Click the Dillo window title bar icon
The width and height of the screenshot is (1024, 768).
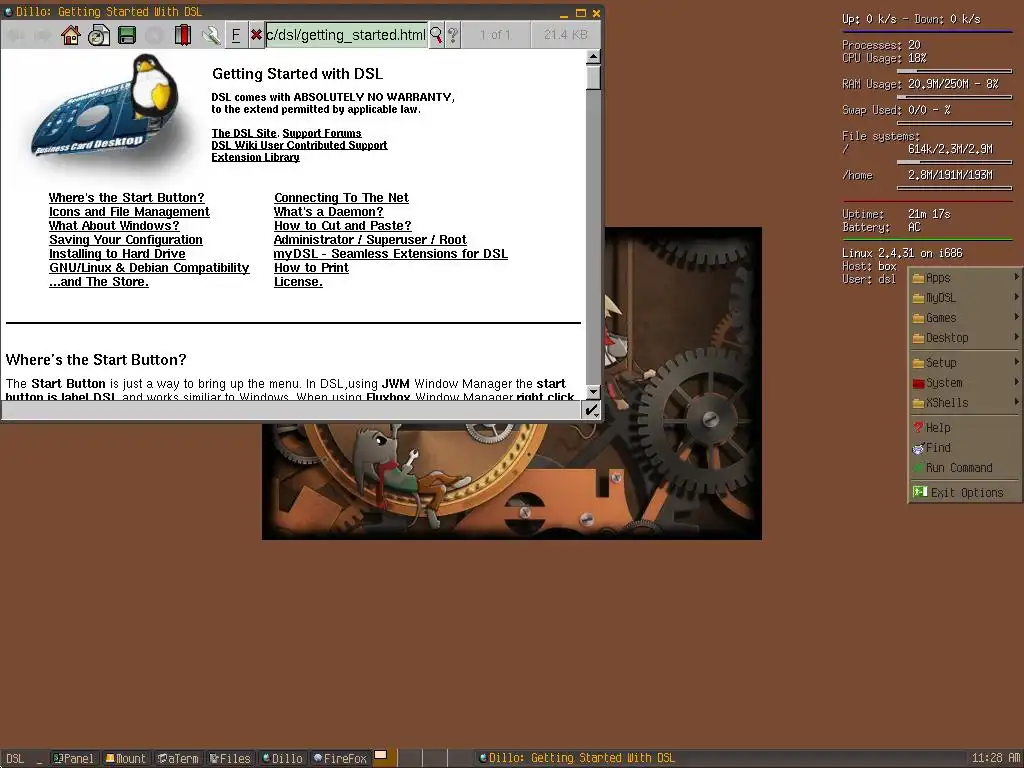[8, 12]
